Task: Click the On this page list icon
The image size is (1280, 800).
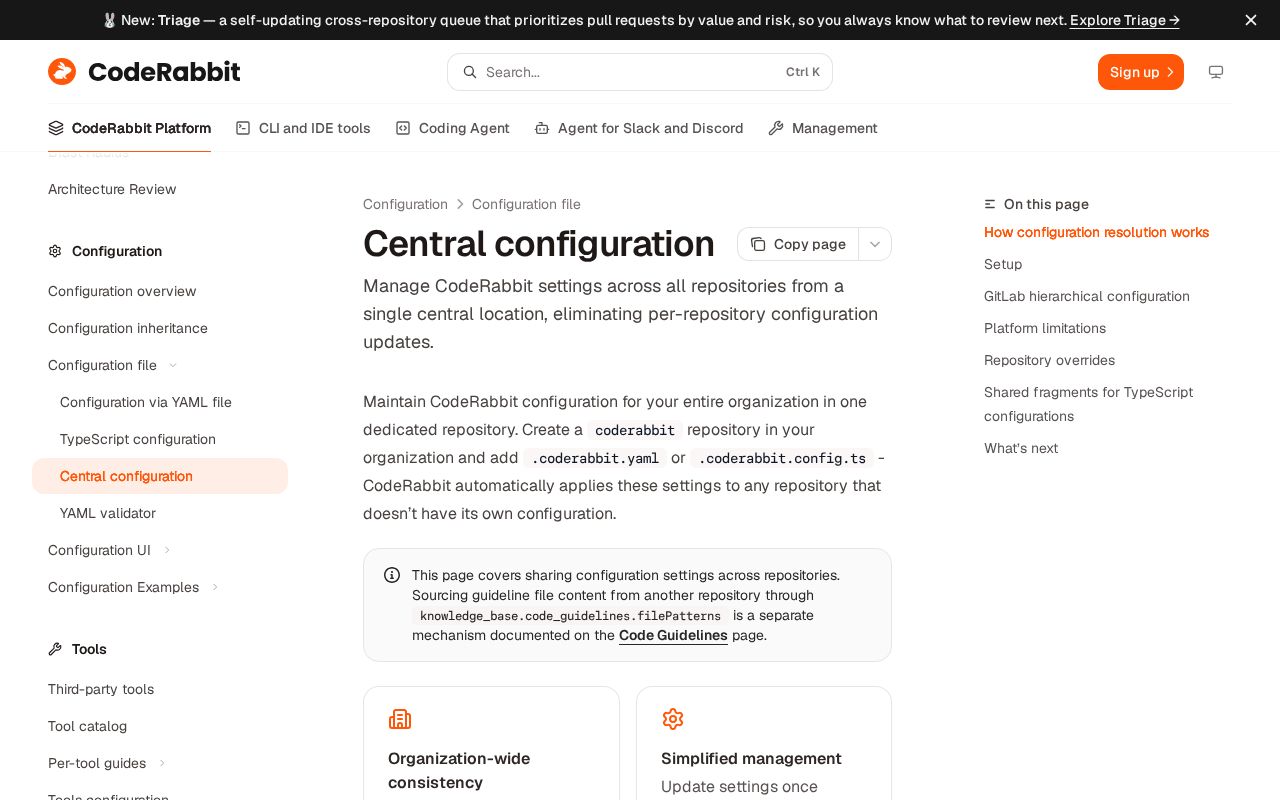Action: [x=990, y=204]
